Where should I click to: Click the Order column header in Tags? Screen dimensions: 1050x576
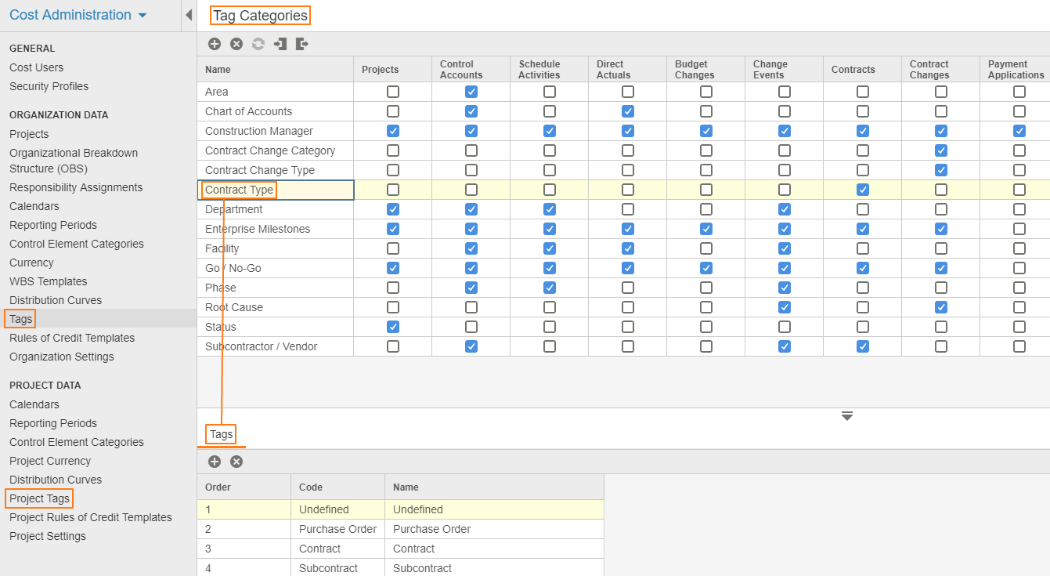pyautogui.click(x=244, y=487)
